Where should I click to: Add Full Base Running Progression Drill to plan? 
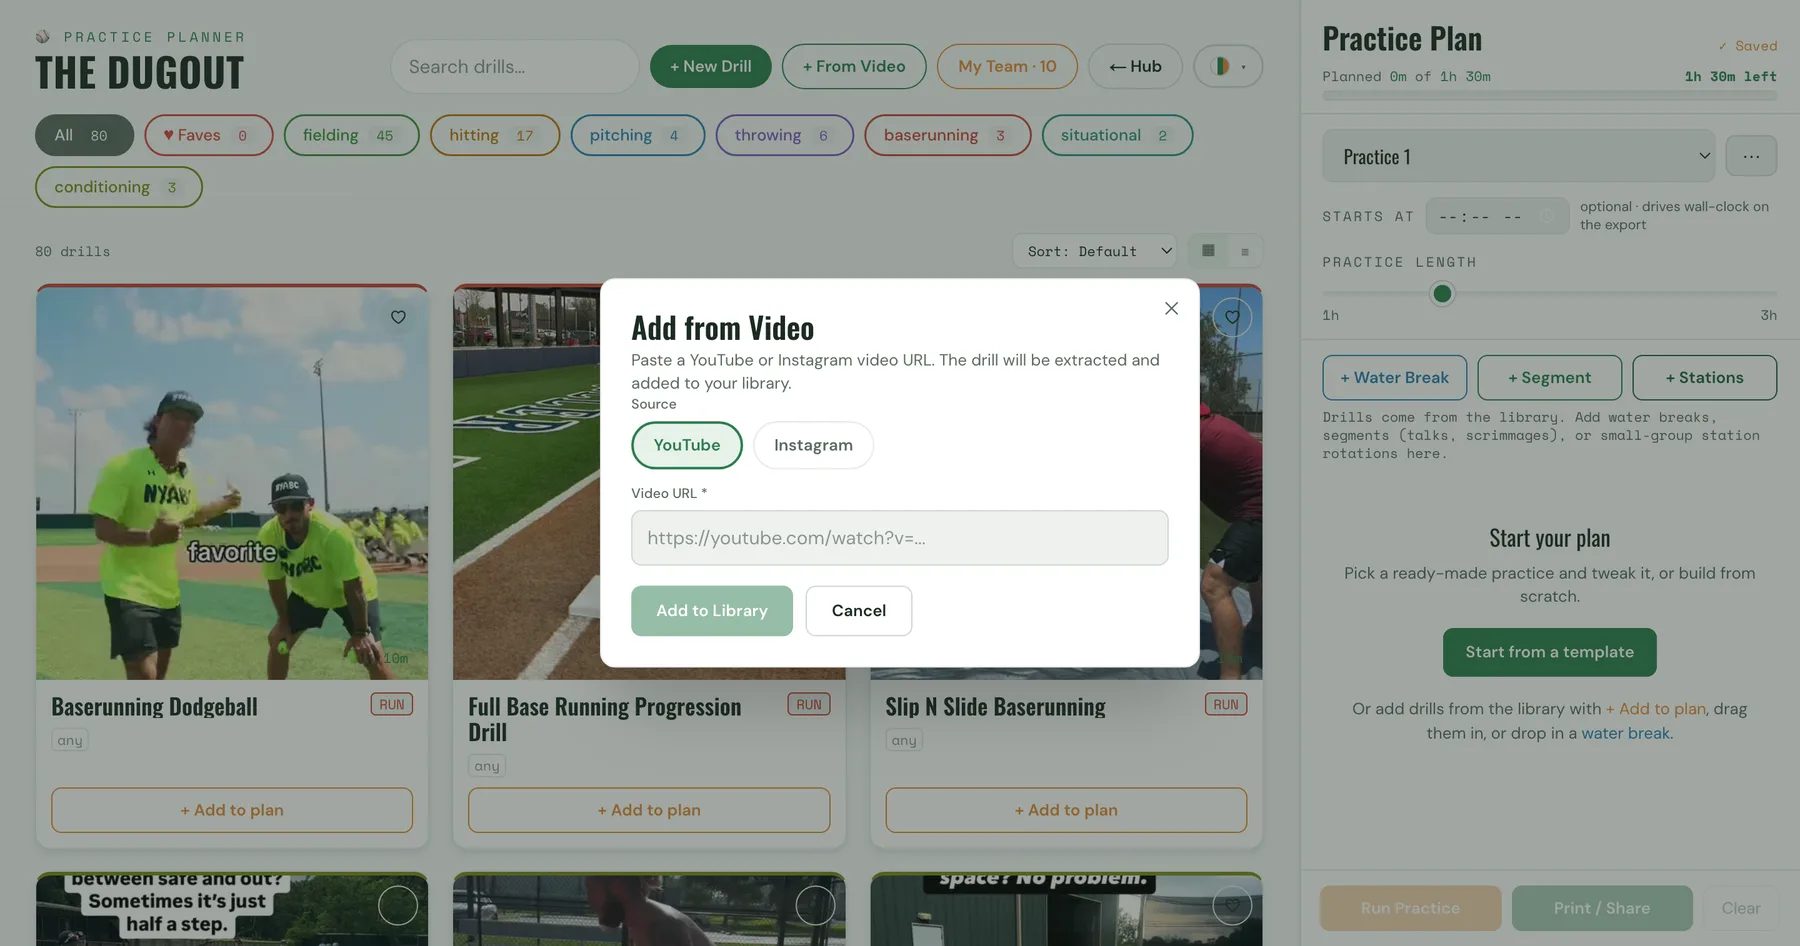click(x=649, y=810)
